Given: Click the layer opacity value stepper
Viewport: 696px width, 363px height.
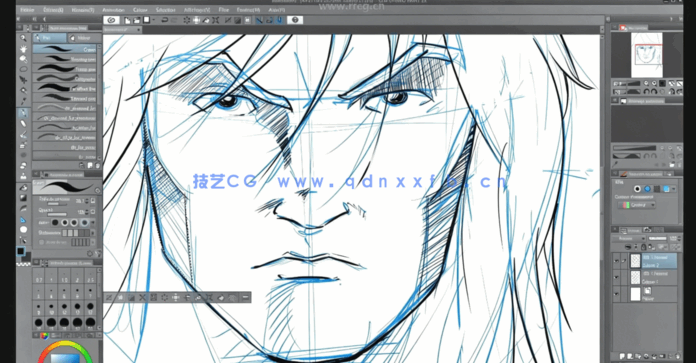Looking at the screenshot, I should 679,238.
